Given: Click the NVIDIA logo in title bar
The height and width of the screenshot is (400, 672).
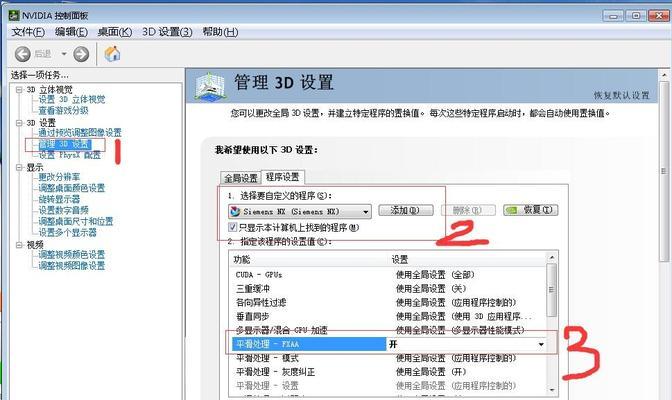Looking at the screenshot, I should [x=14, y=15].
